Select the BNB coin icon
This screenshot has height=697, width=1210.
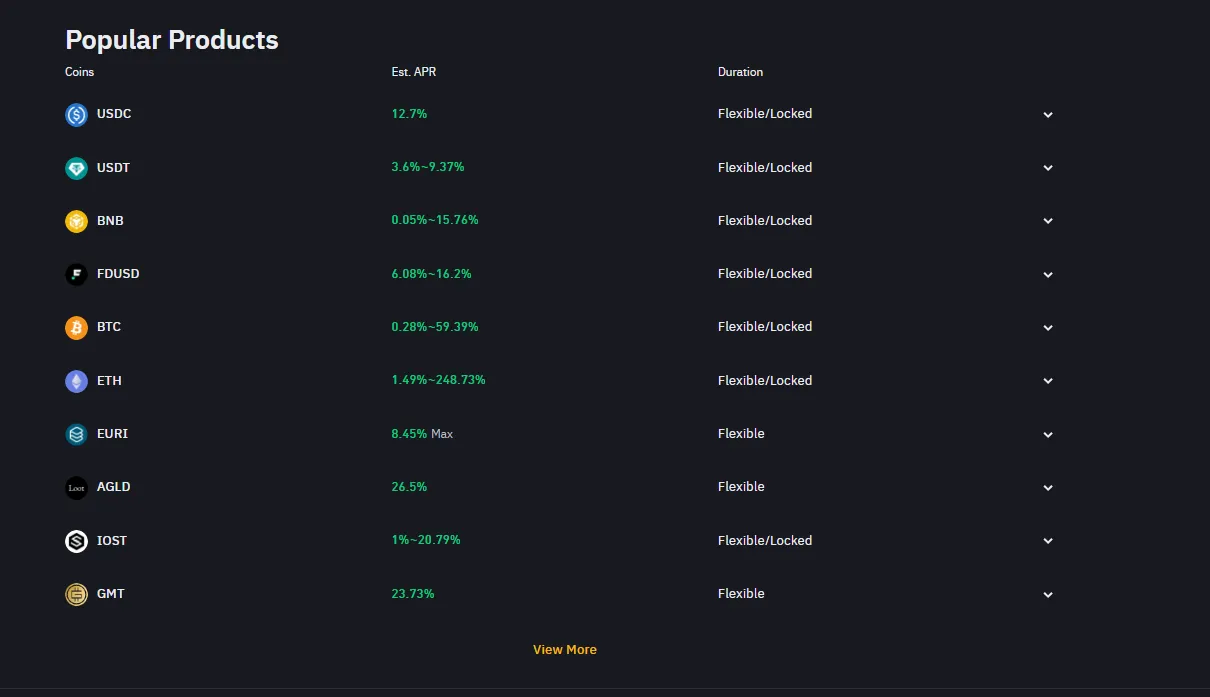coord(76,221)
